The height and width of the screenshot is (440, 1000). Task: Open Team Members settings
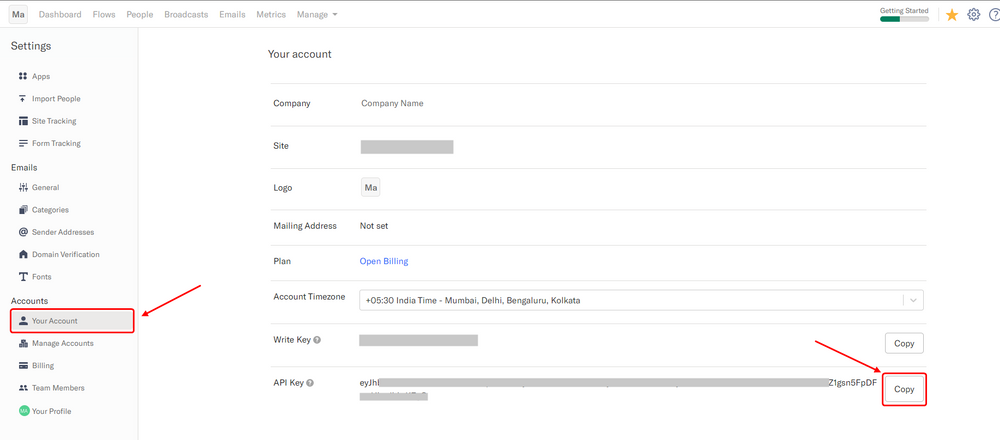(x=57, y=388)
